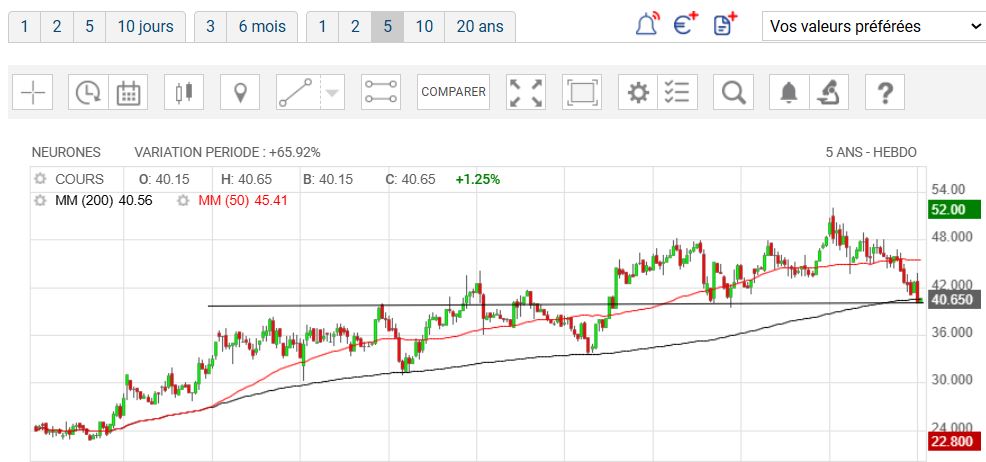Click the calendar date range icon
Viewport: 986px width, 462px height.
(x=128, y=93)
